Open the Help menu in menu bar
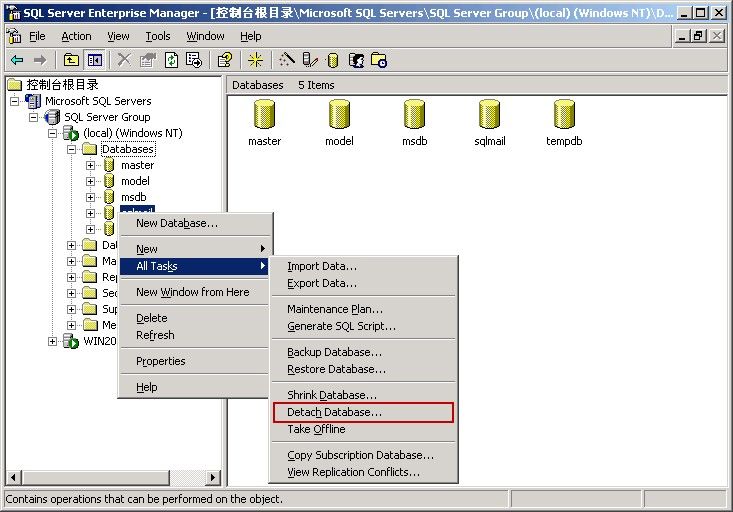Viewport: 733px width, 512px height. 251,36
